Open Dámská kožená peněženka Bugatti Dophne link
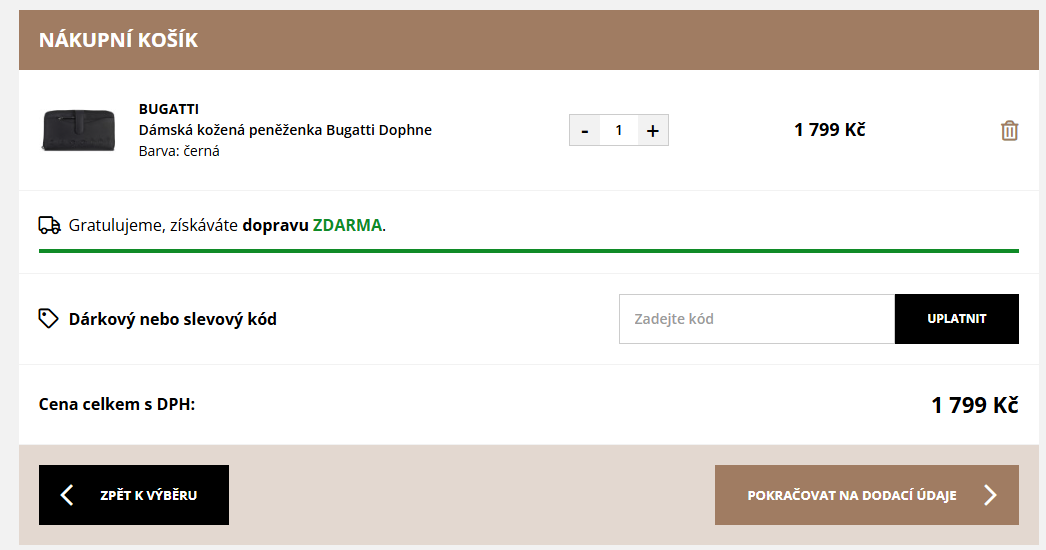1046x550 pixels. [285, 130]
